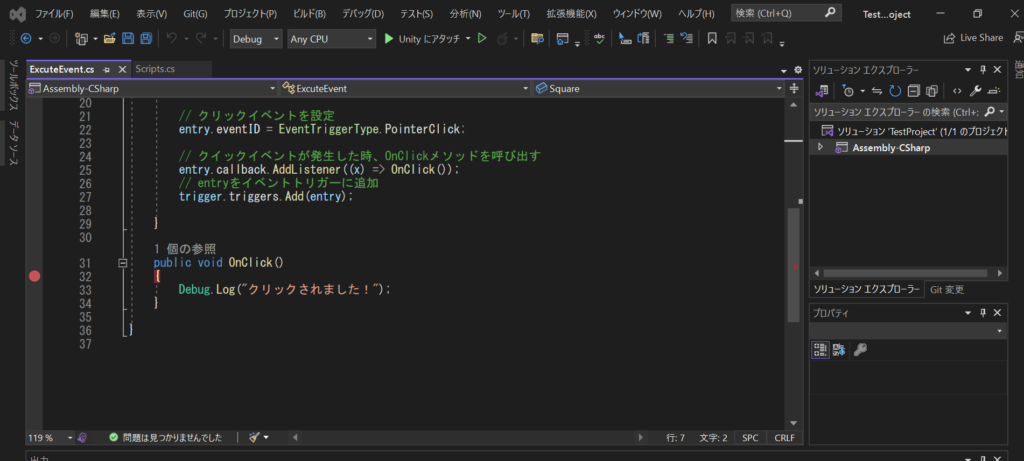Screen dimensions: 1024x461
Task: Collapse the OnClick method outlining box
Action: pos(122,262)
